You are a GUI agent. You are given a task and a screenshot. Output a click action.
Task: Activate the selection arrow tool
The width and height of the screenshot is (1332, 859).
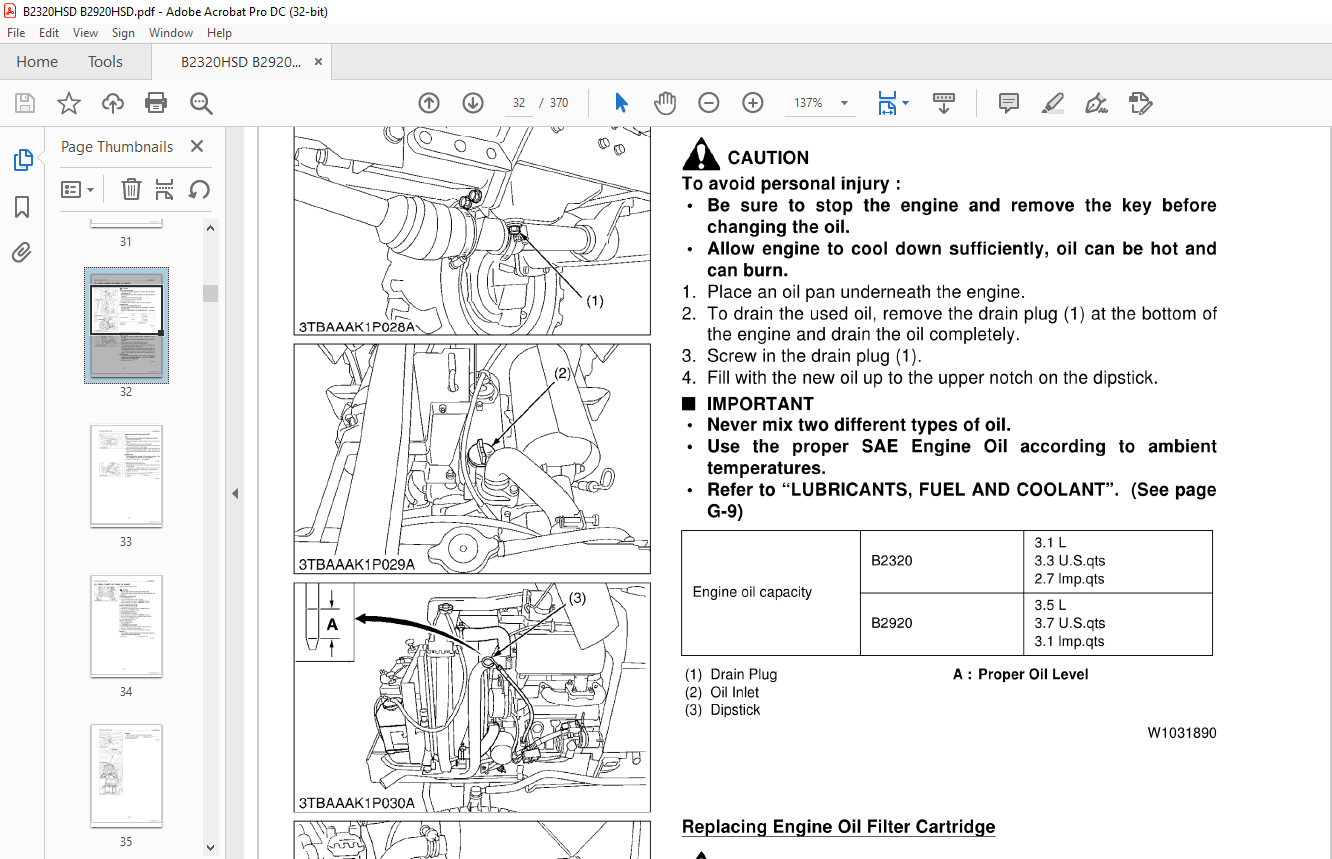pyautogui.click(x=621, y=103)
